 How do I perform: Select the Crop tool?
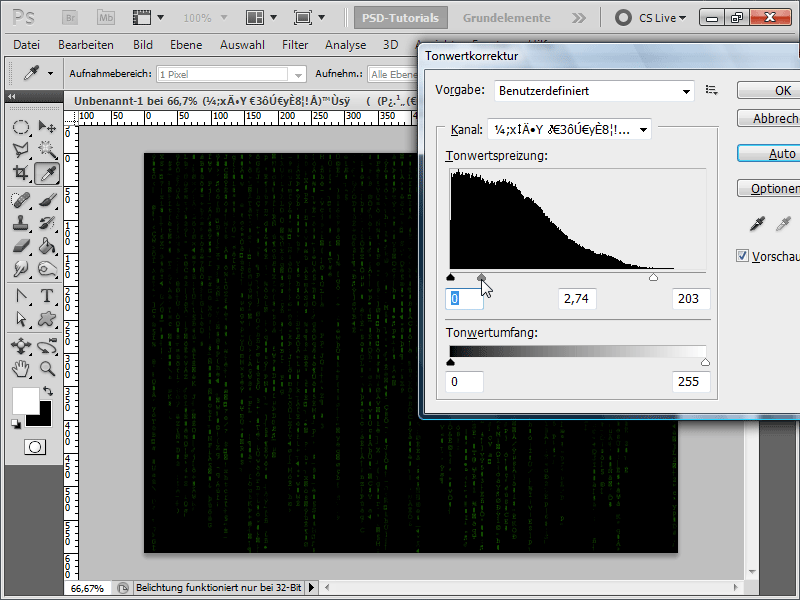coord(20,173)
